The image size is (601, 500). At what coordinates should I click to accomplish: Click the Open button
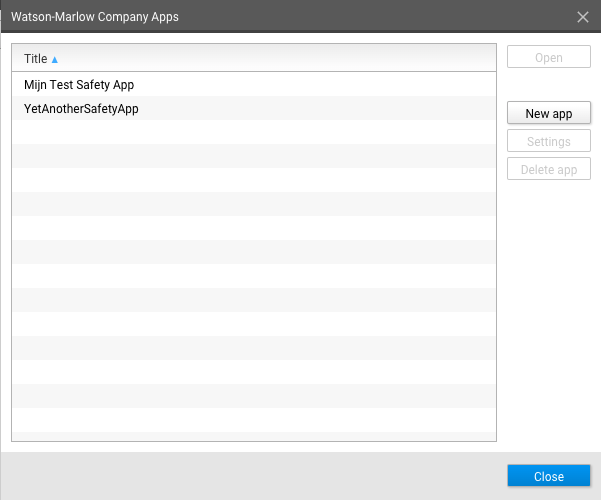click(x=548, y=57)
